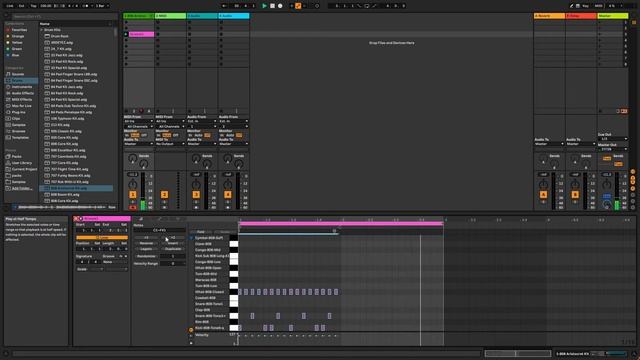
Task: Open Grooves category in browser
Action: click(x=18, y=131)
